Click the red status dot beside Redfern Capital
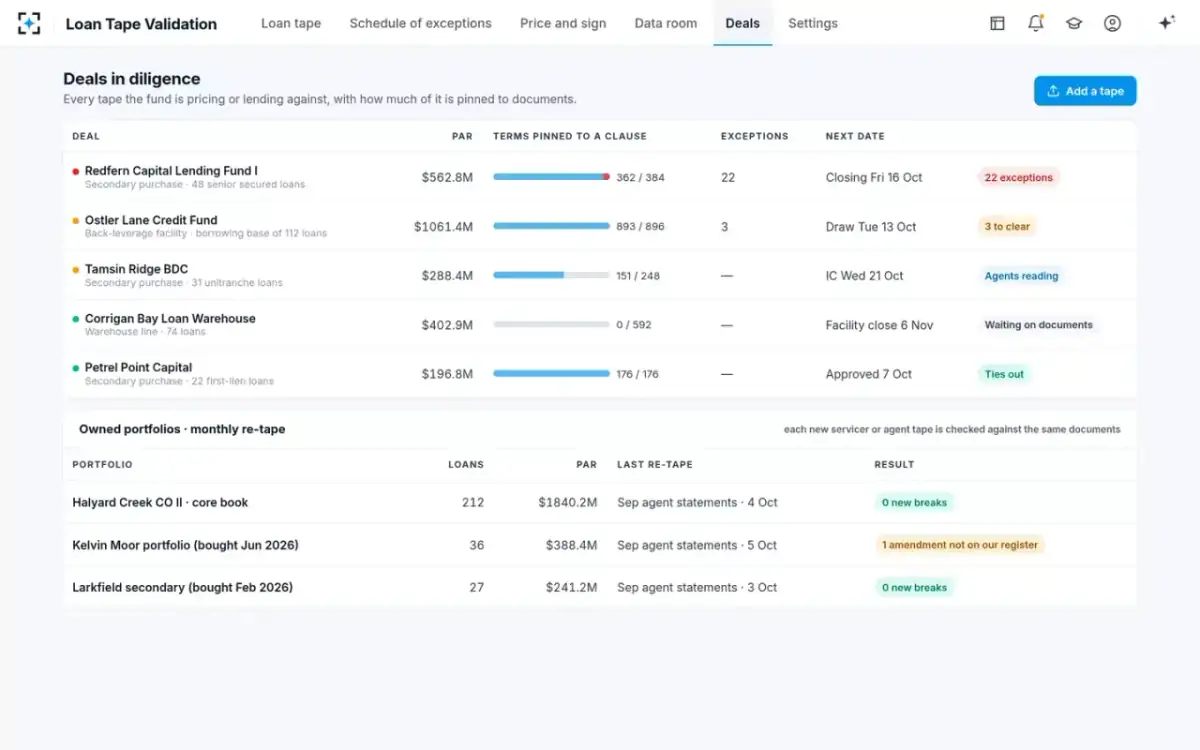The image size is (1200, 750). coord(76,171)
